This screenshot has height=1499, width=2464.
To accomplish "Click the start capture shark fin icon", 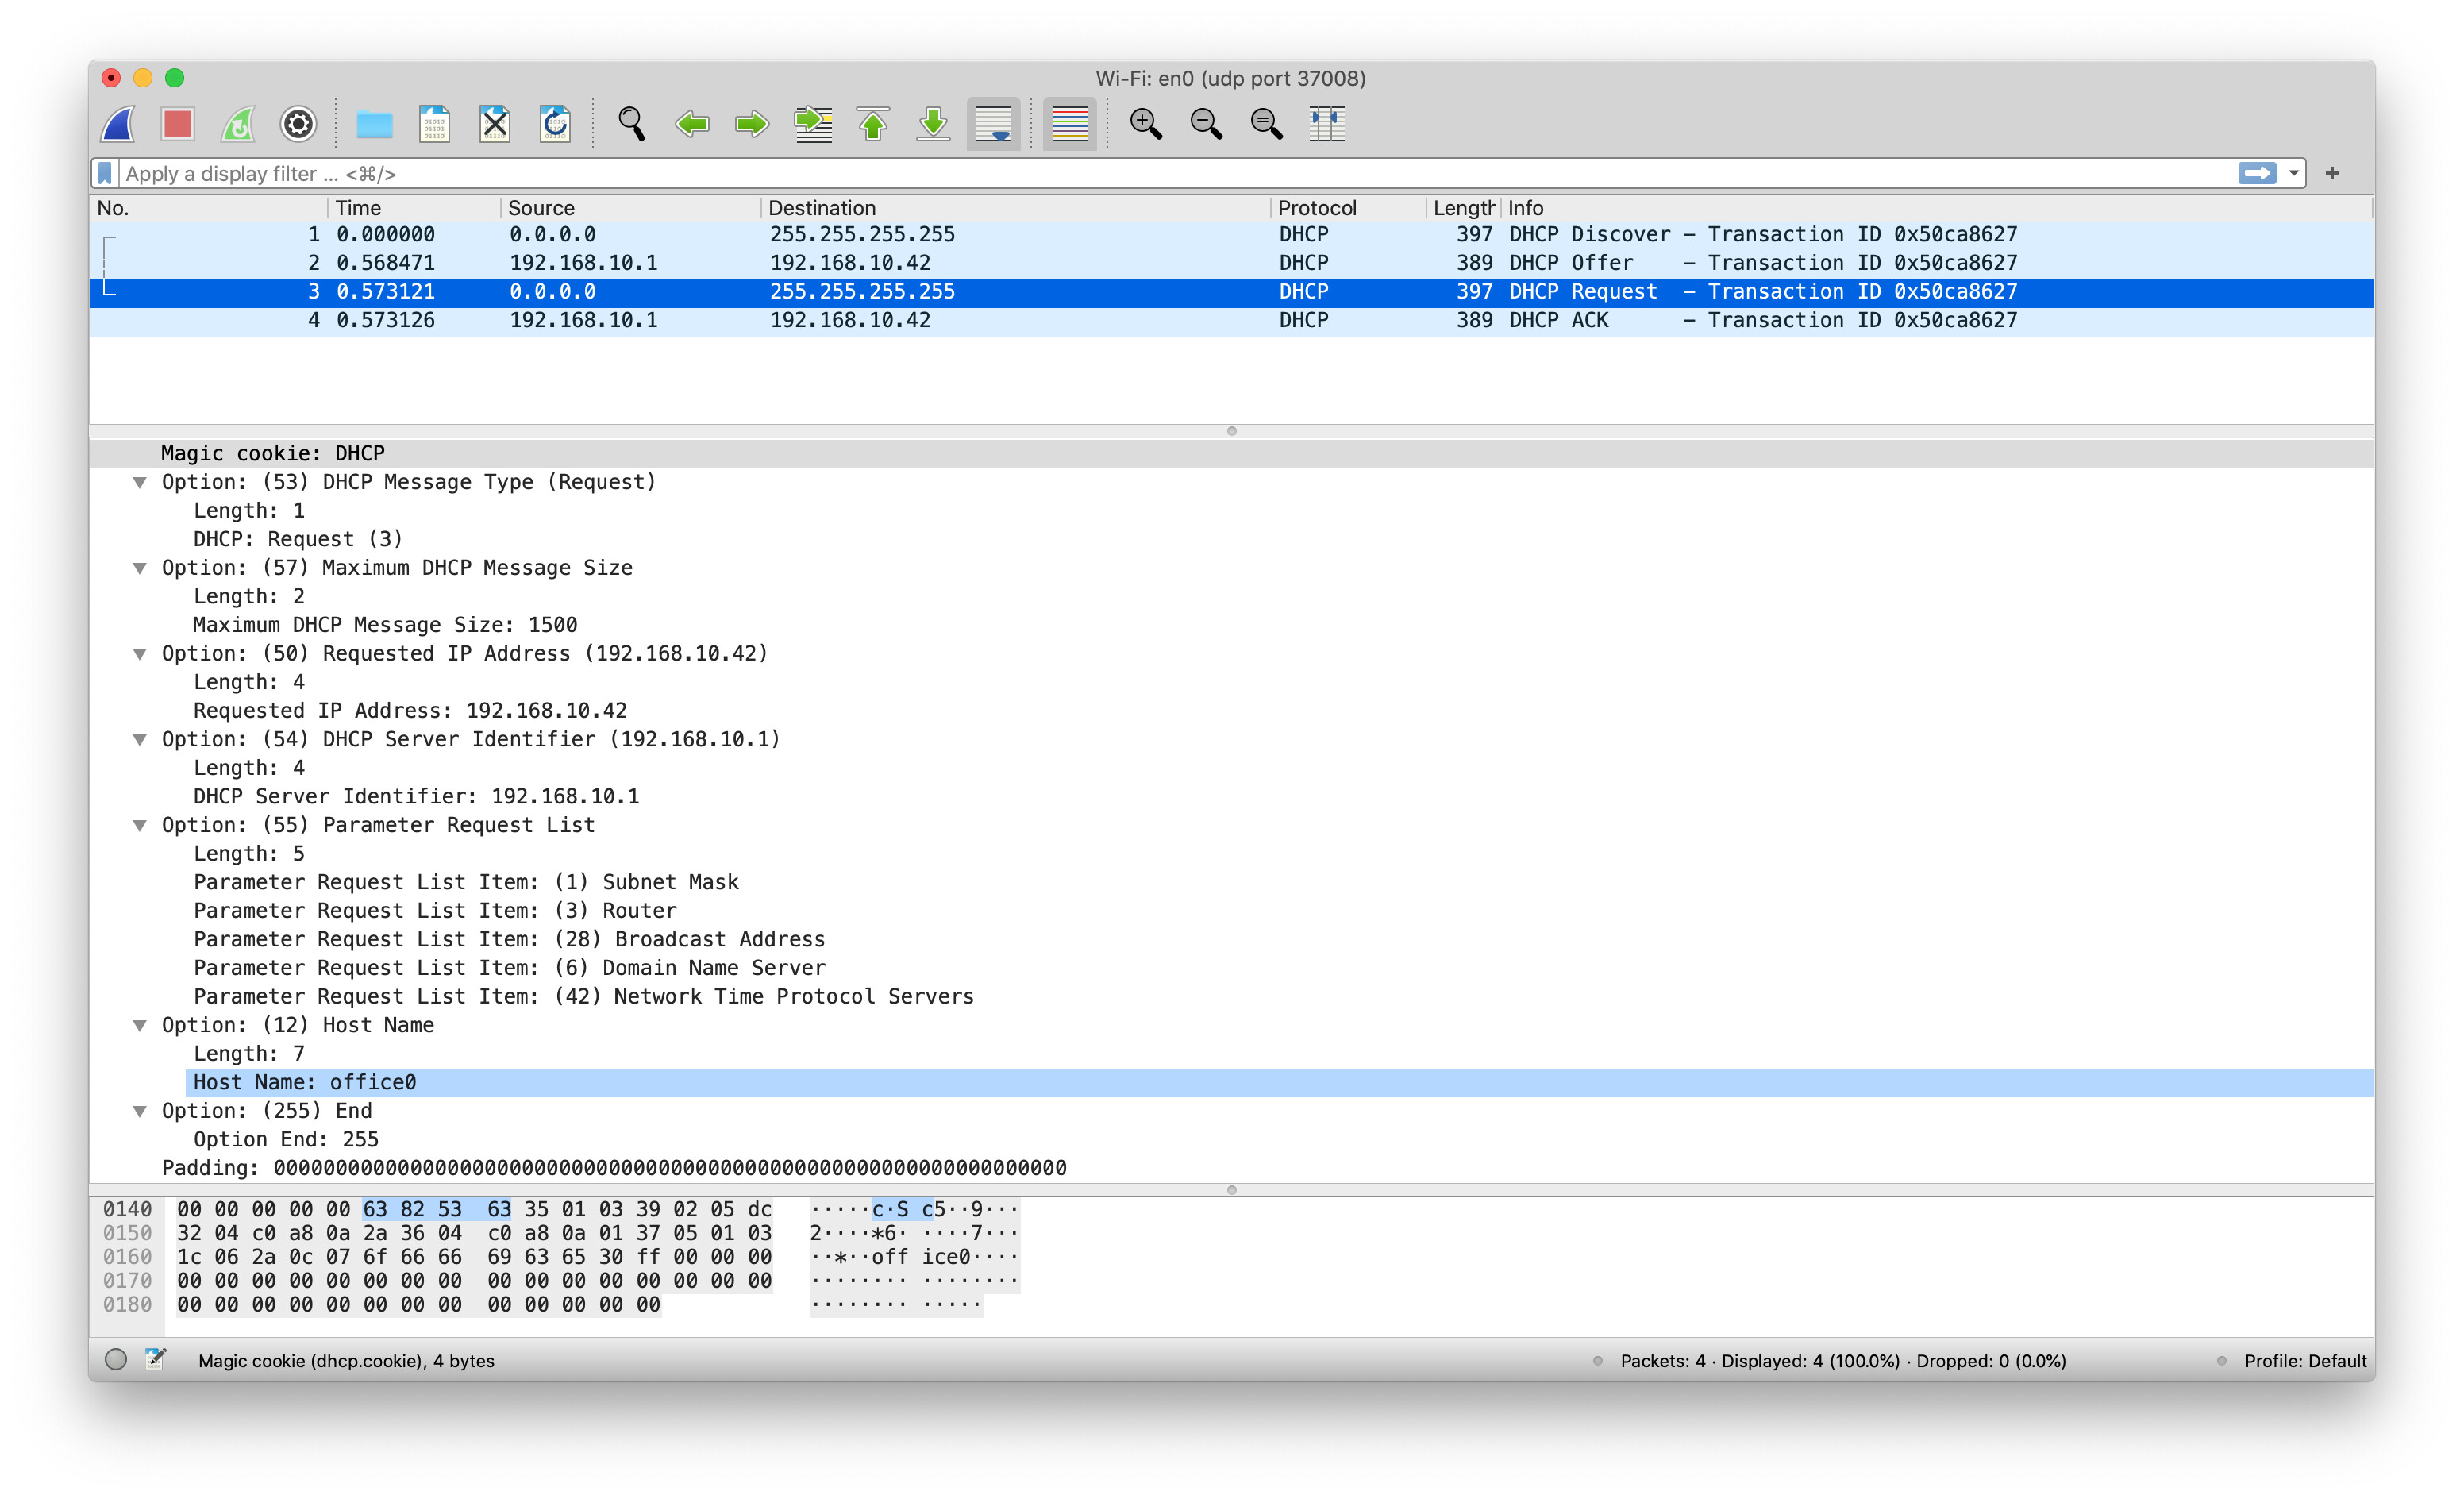I will [118, 124].
